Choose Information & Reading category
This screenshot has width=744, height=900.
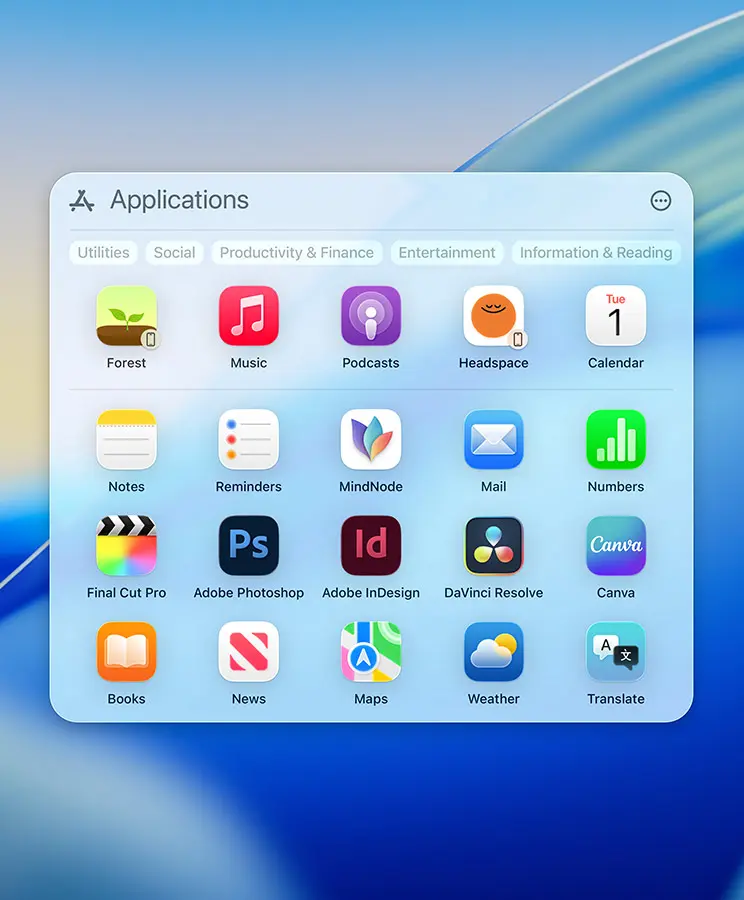click(596, 253)
